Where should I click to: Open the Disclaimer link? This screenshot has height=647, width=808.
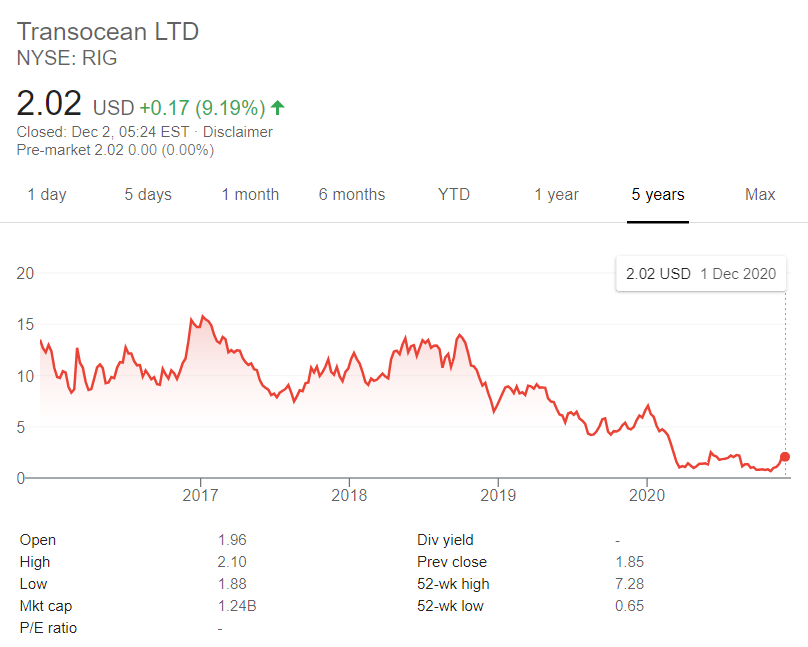tap(238, 132)
